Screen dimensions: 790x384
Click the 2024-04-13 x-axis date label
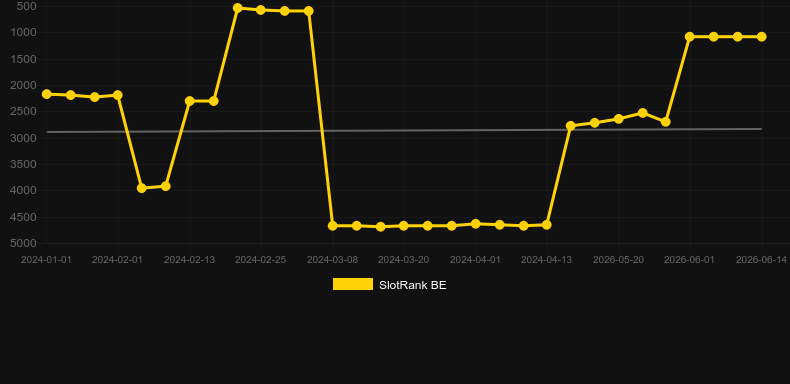[547, 260]
